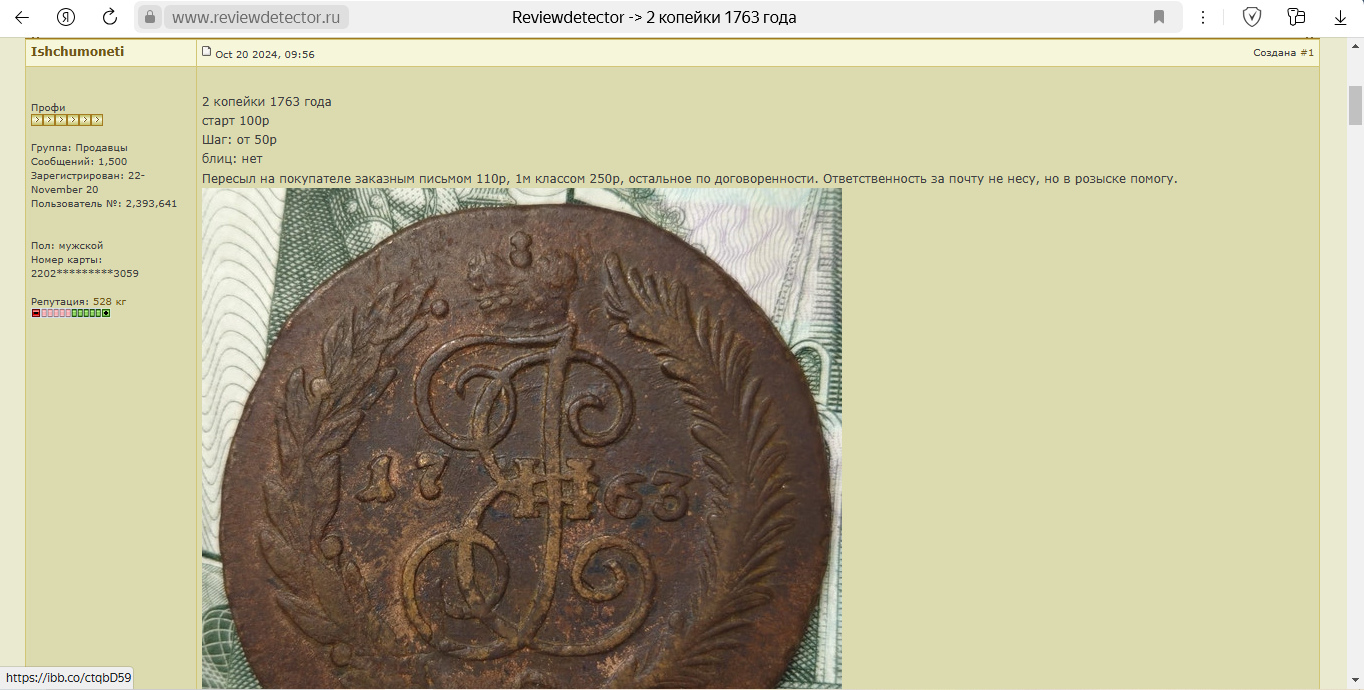
Task: Click the 'Пол: мужской' text
Action: pos(67,246)
